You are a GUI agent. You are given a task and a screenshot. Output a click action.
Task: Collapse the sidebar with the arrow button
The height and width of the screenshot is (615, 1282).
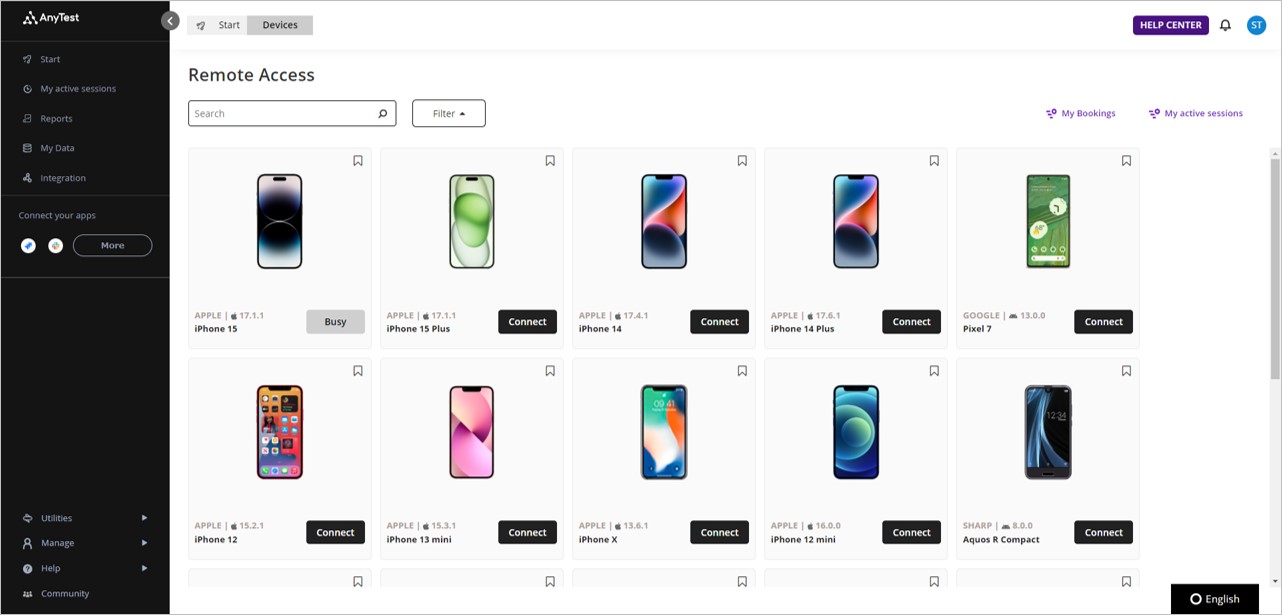point(170,21)
